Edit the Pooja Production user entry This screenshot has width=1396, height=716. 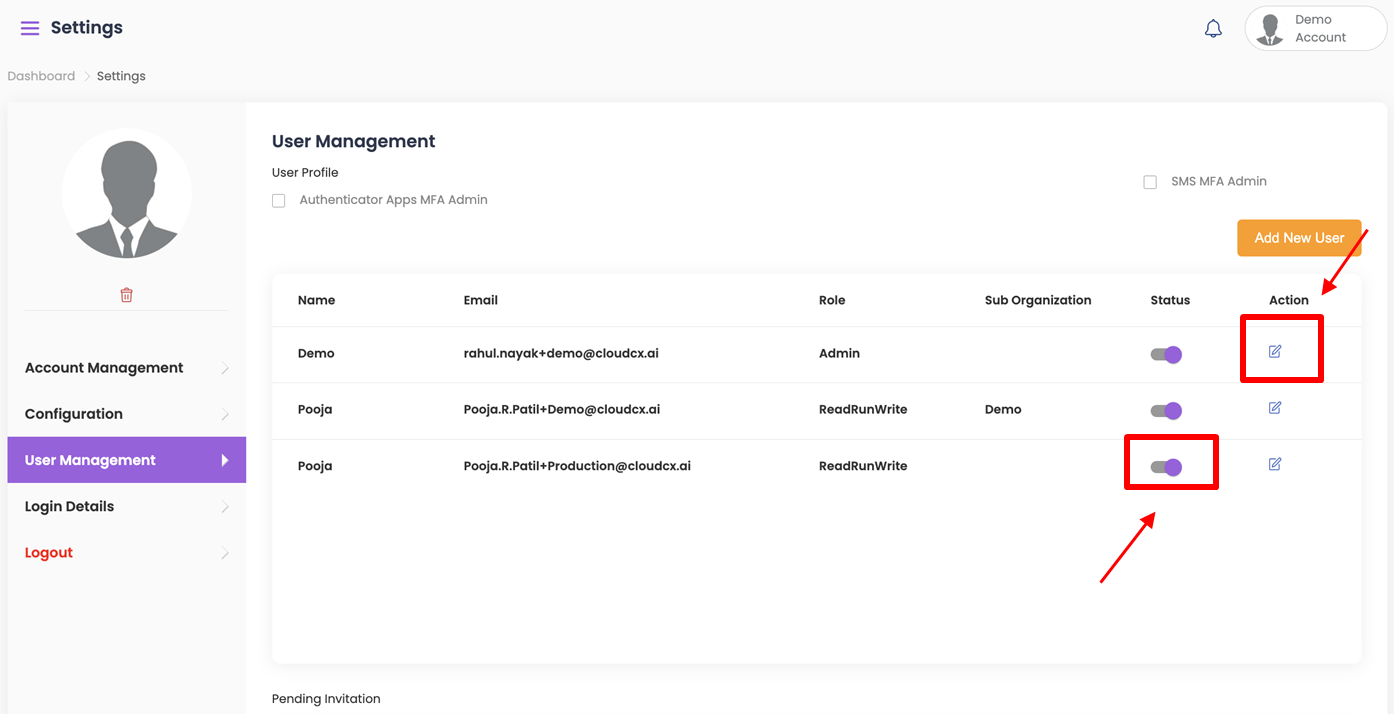coord(1275,464)
